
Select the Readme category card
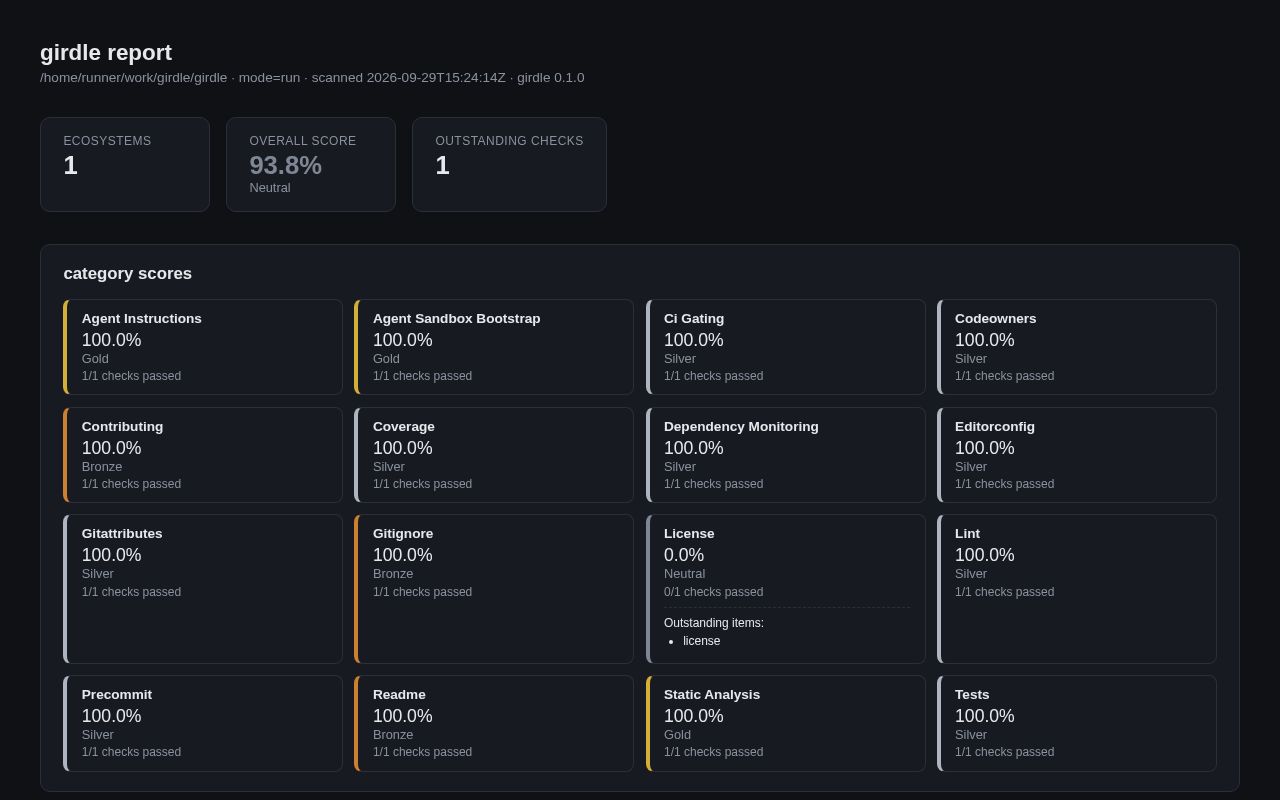(x=494, y=723)
